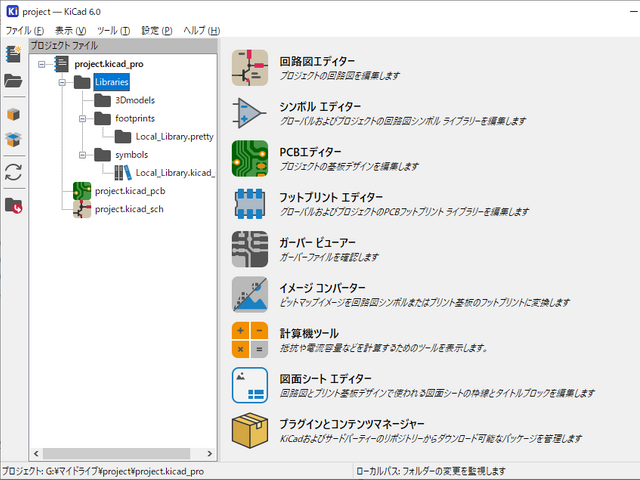The image size is (640, 480).
Task: Click the 3Dmodels folder icon
Action: [x=102, y=100]
